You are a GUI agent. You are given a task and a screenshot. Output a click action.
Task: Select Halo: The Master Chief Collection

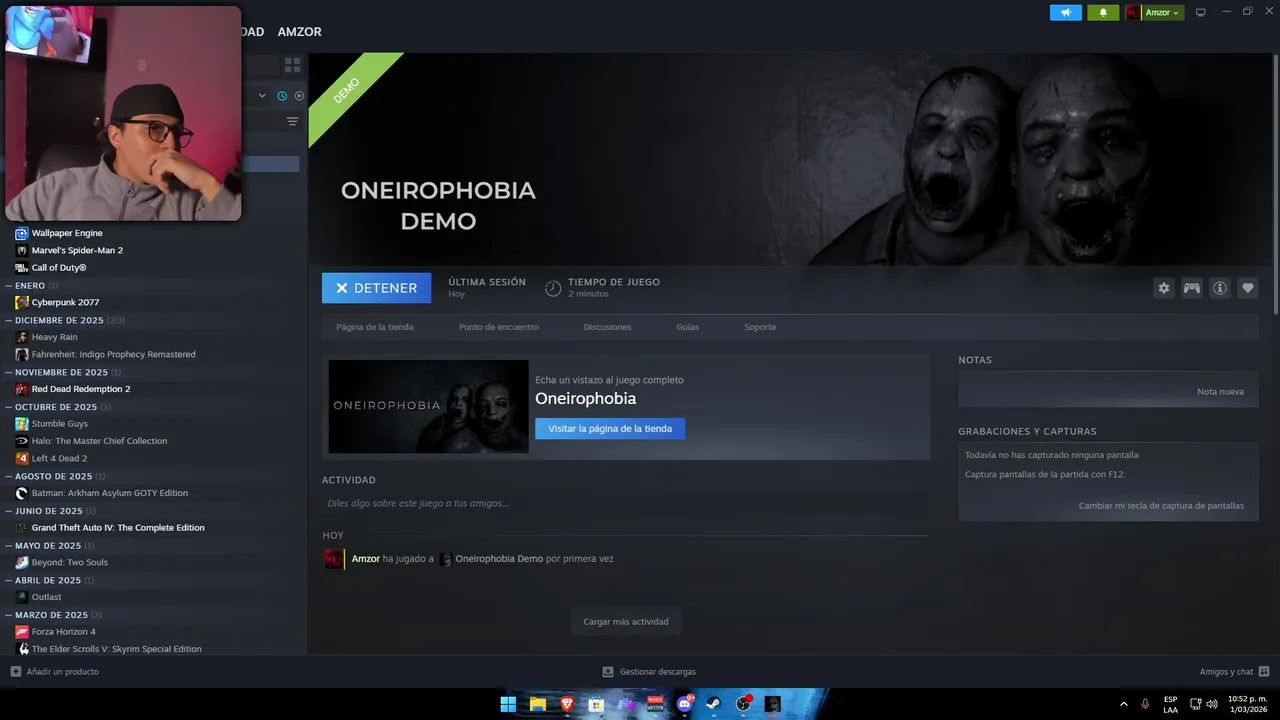coord(99,441)
